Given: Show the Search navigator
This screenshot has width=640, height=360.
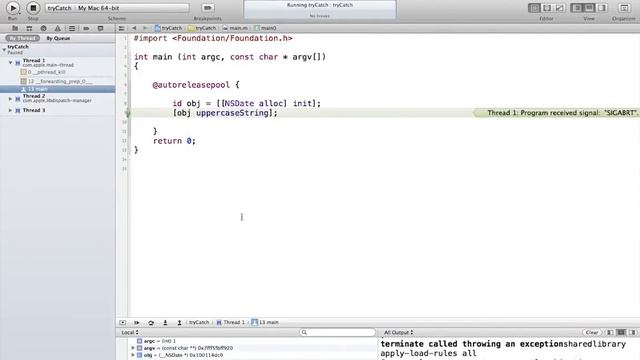Looking at the screenshot, I should [44, 28].
